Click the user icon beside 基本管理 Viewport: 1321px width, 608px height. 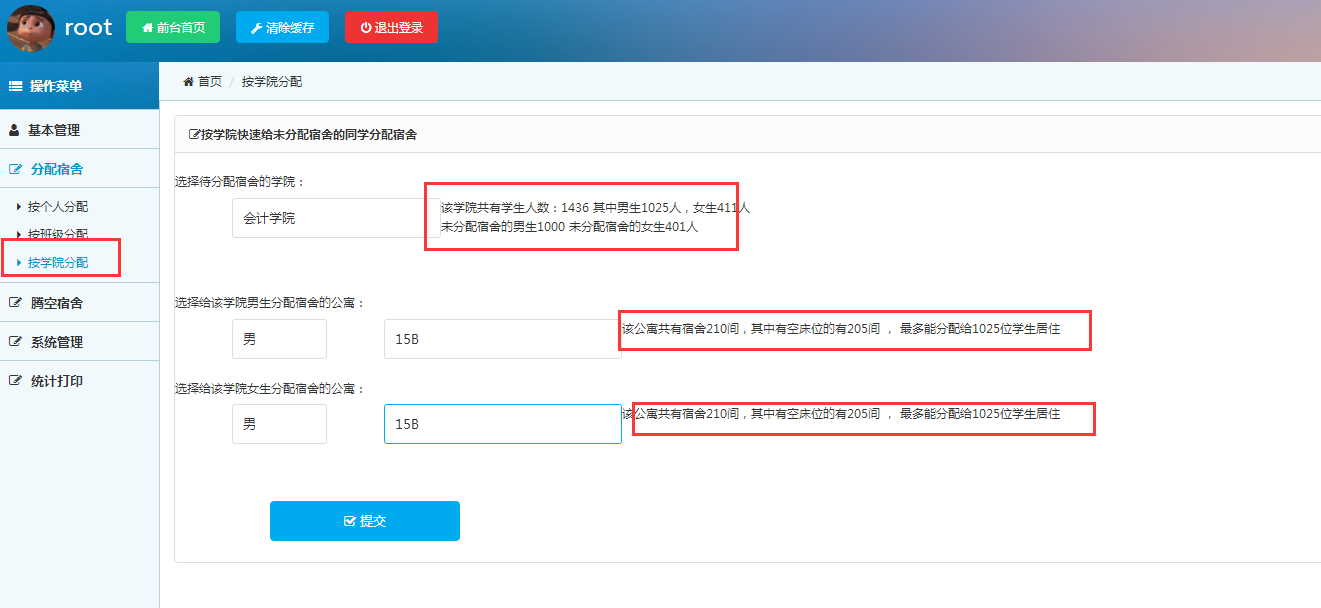tap(13, 129)
